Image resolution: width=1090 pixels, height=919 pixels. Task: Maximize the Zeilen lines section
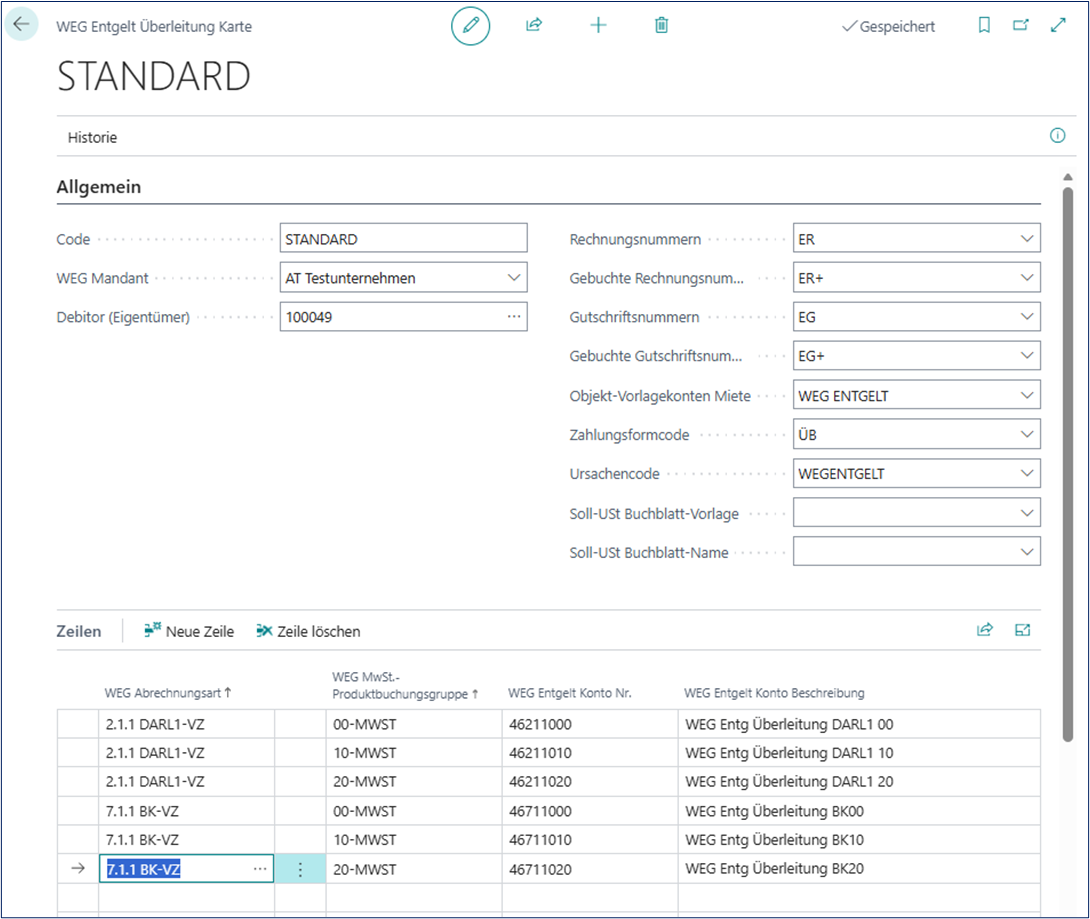1022,630
